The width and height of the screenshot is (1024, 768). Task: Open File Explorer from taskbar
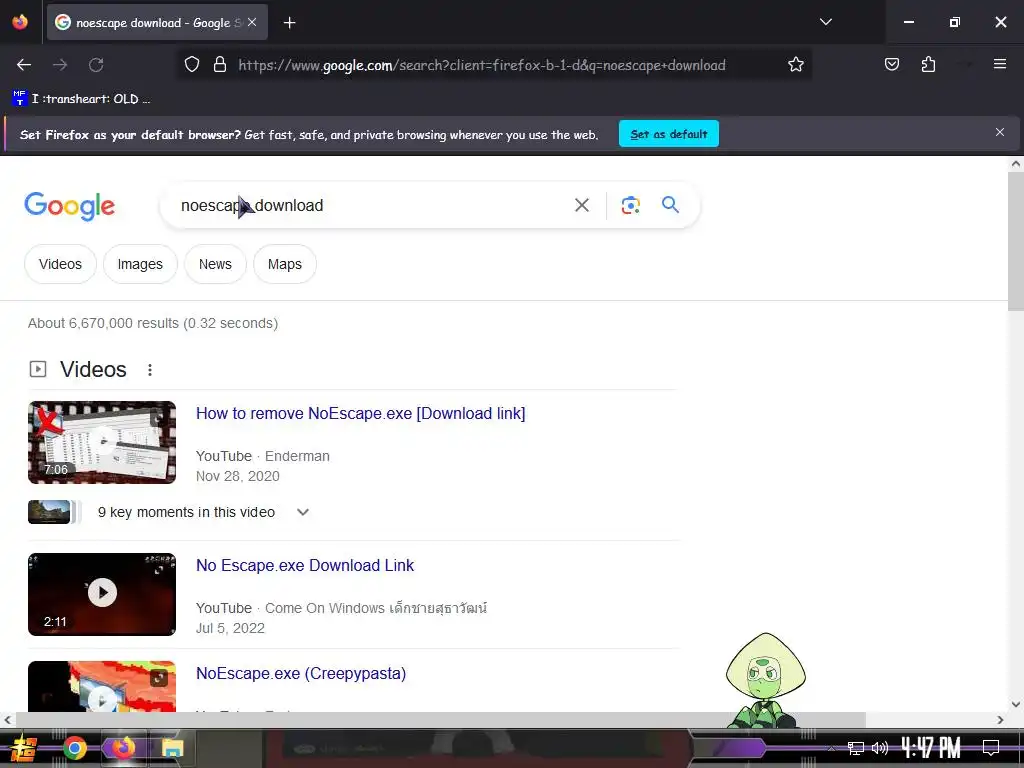(172, 748)
